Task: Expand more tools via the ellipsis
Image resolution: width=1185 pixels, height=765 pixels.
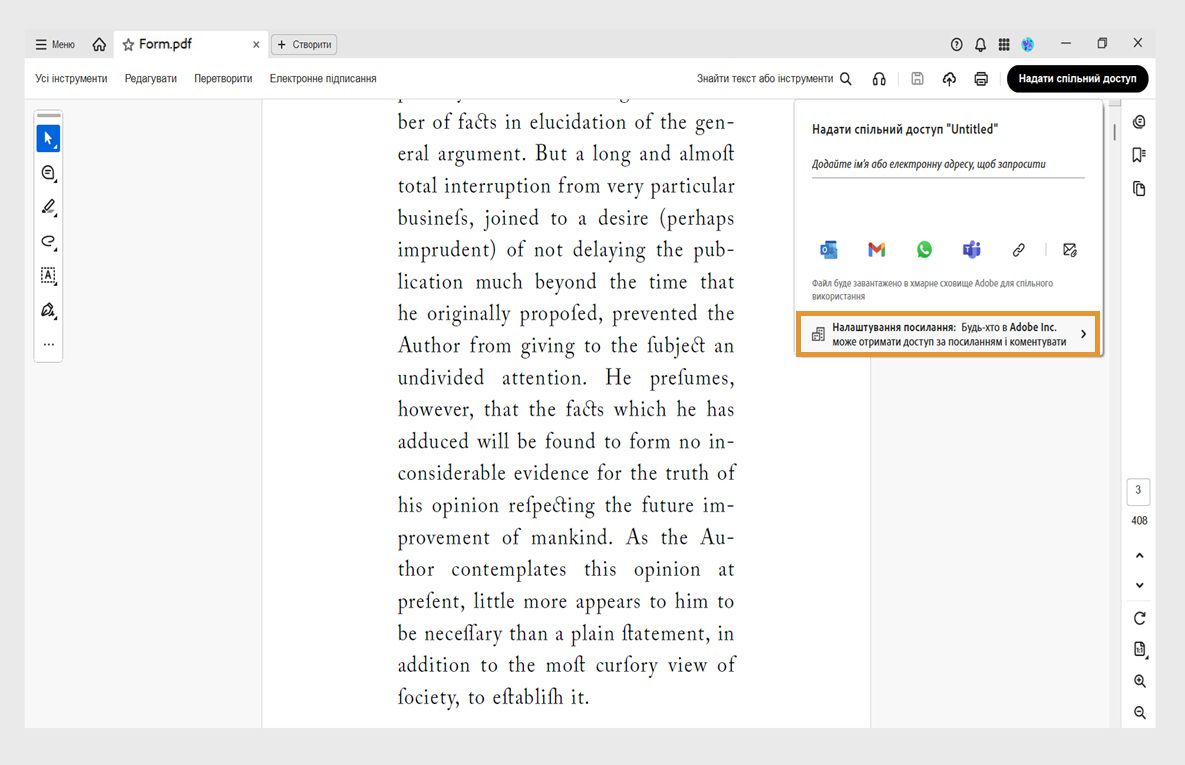Action: click(x=48, y=343)
